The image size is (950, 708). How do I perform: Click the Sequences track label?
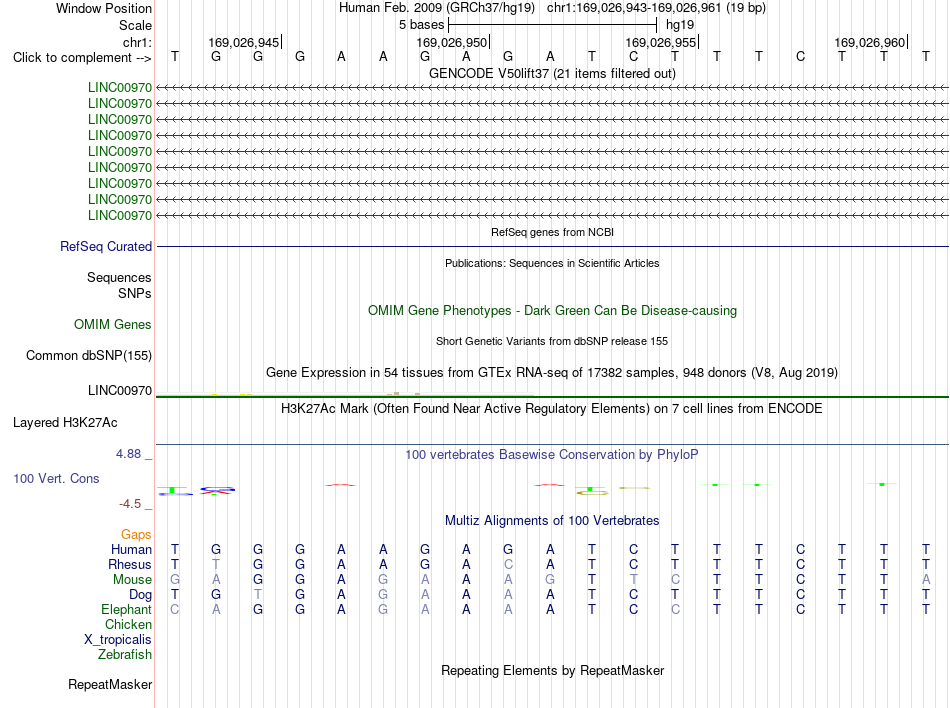(119, 277)
